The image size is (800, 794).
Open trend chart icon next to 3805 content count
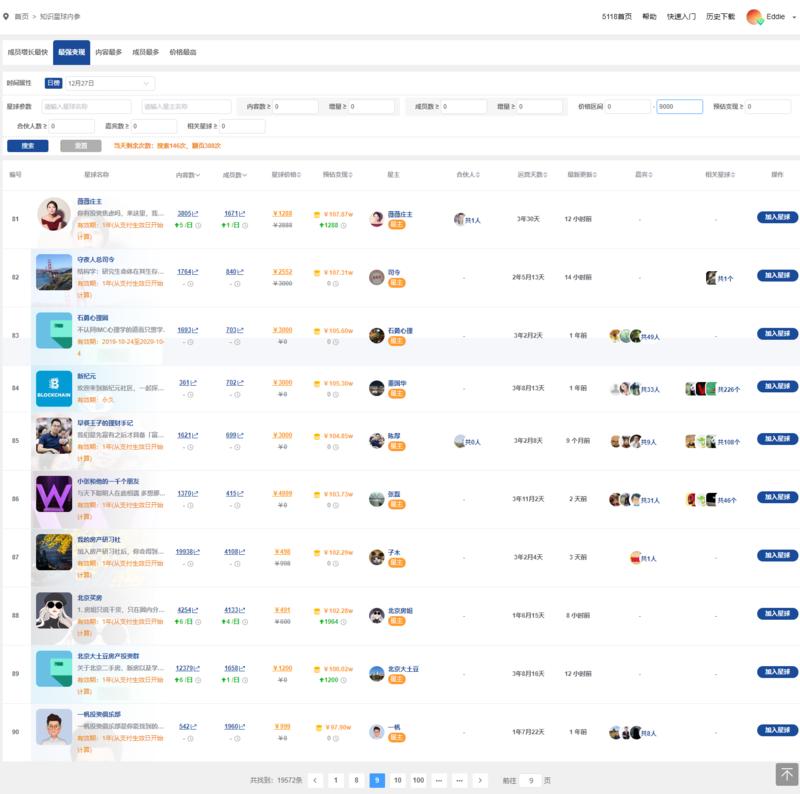coord(194,213)
